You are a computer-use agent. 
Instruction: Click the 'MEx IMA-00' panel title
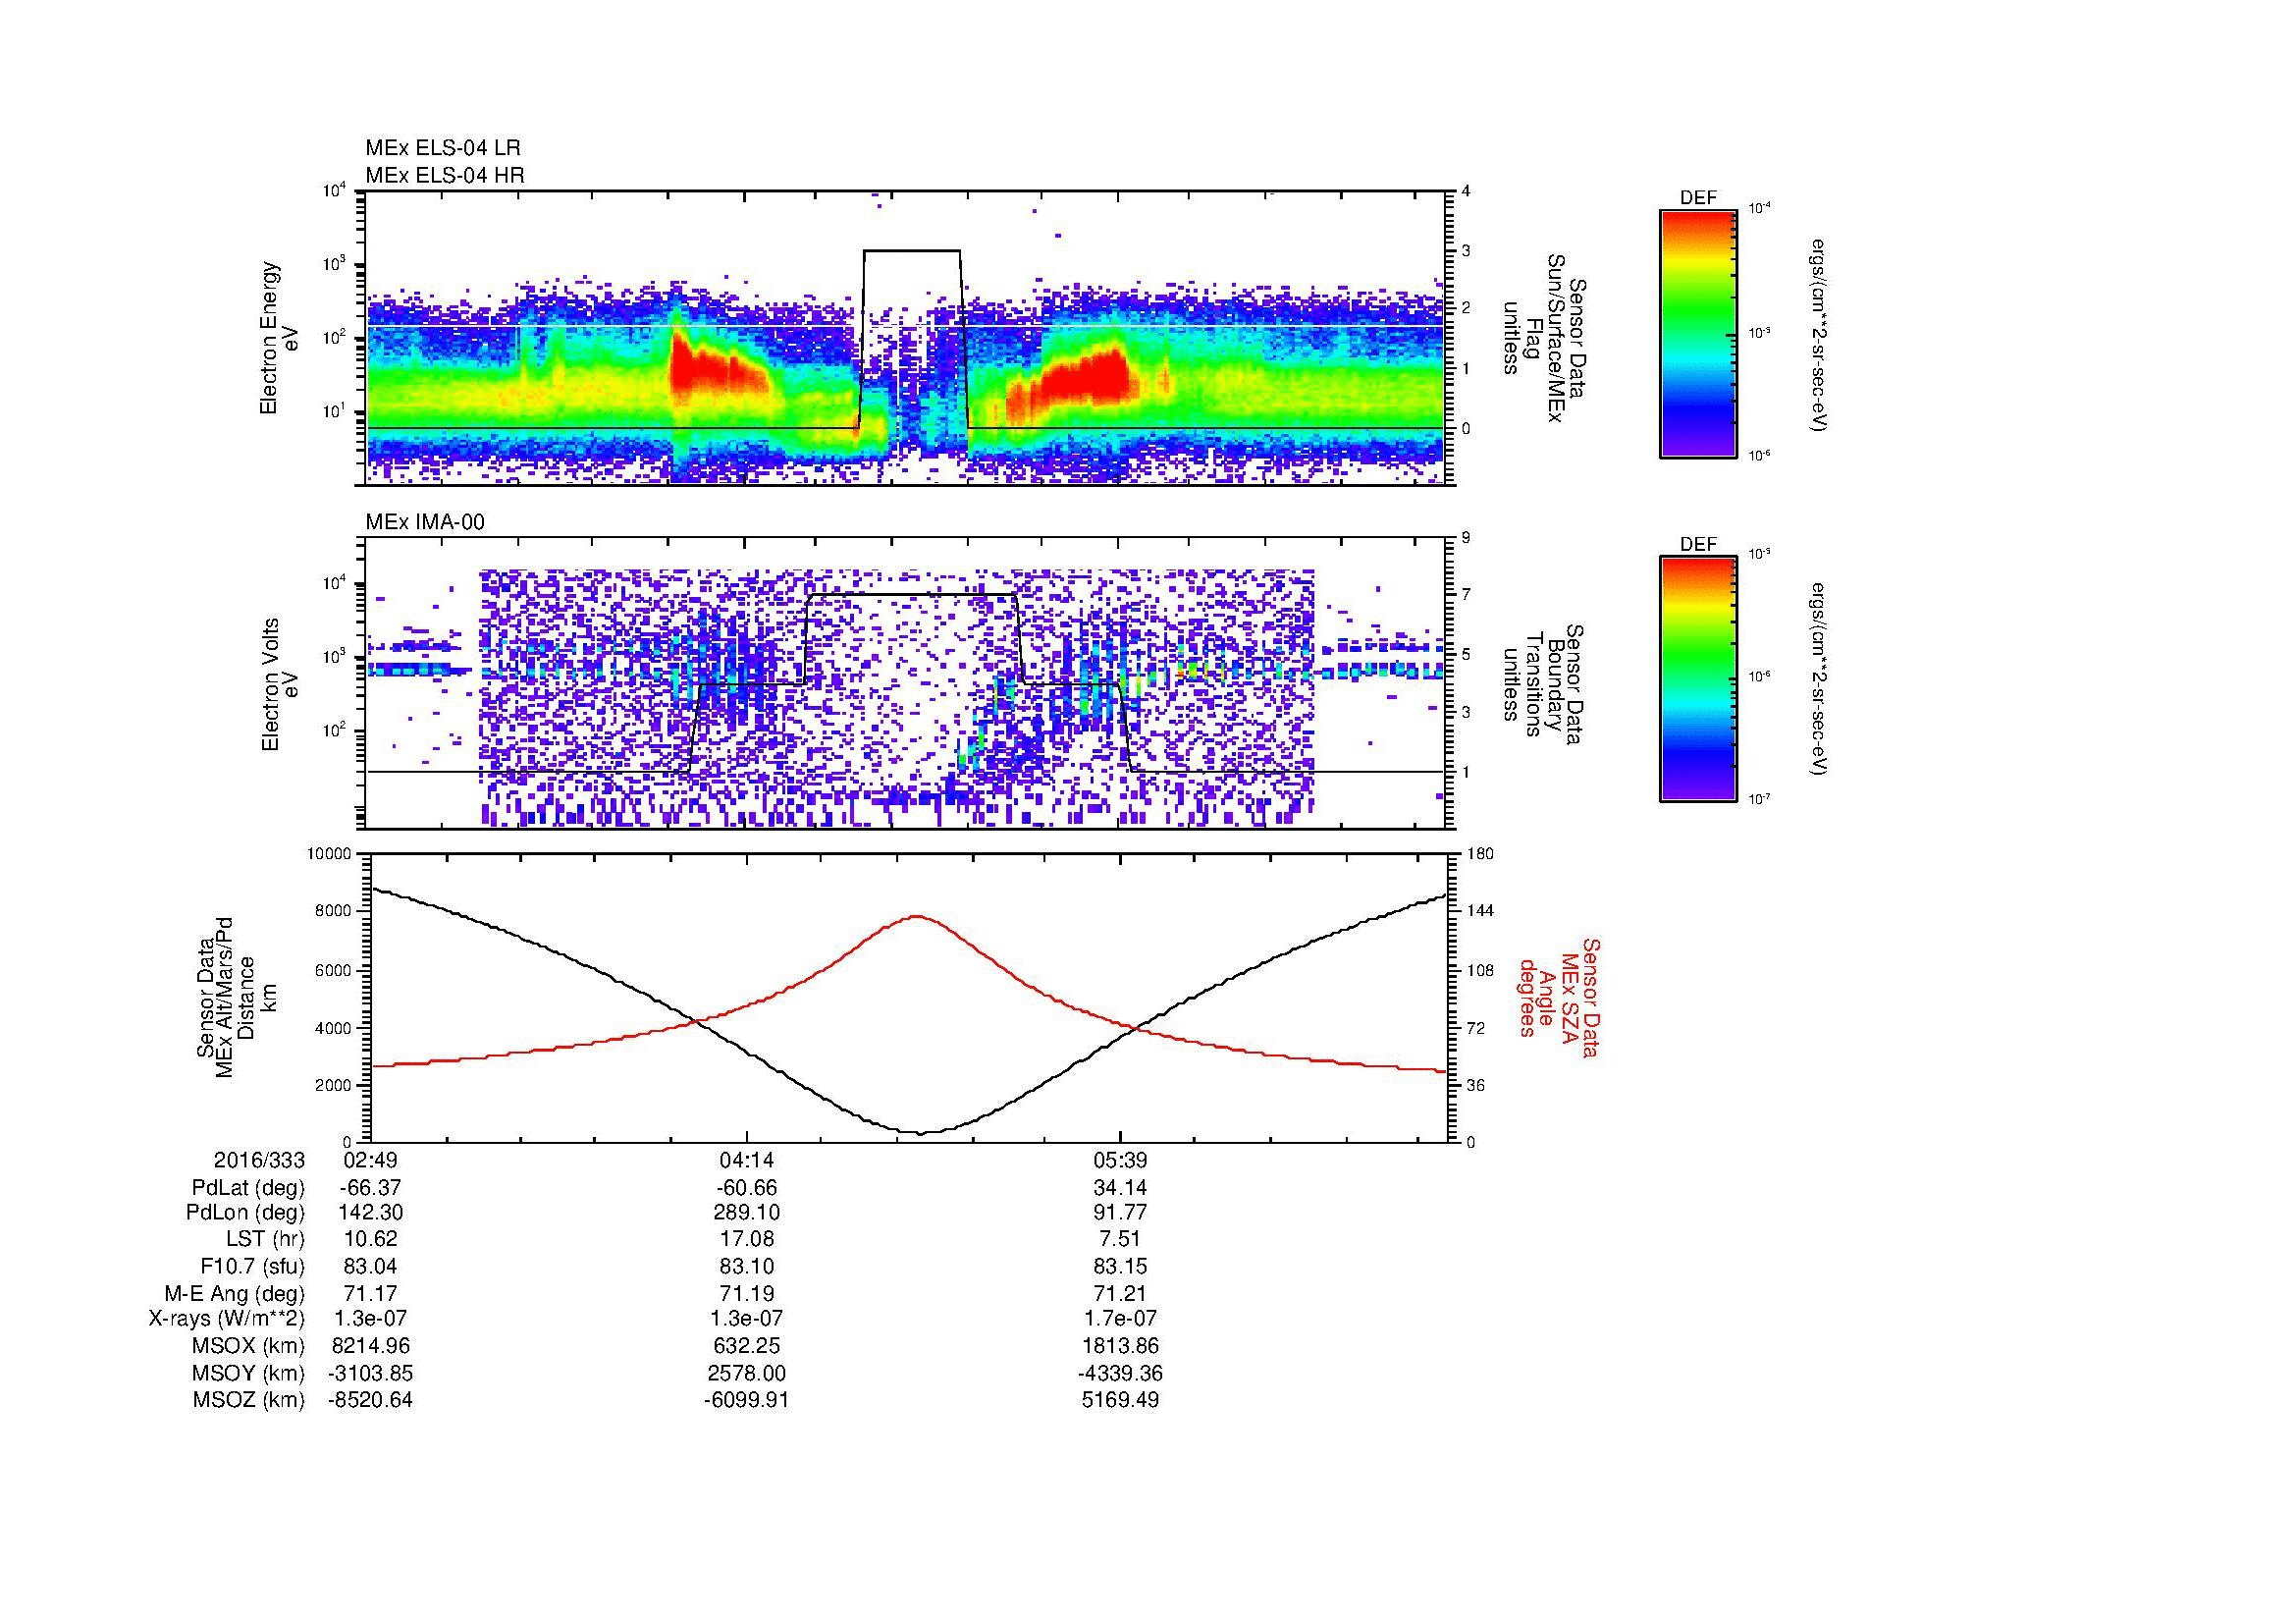click(x=425, y=522)
